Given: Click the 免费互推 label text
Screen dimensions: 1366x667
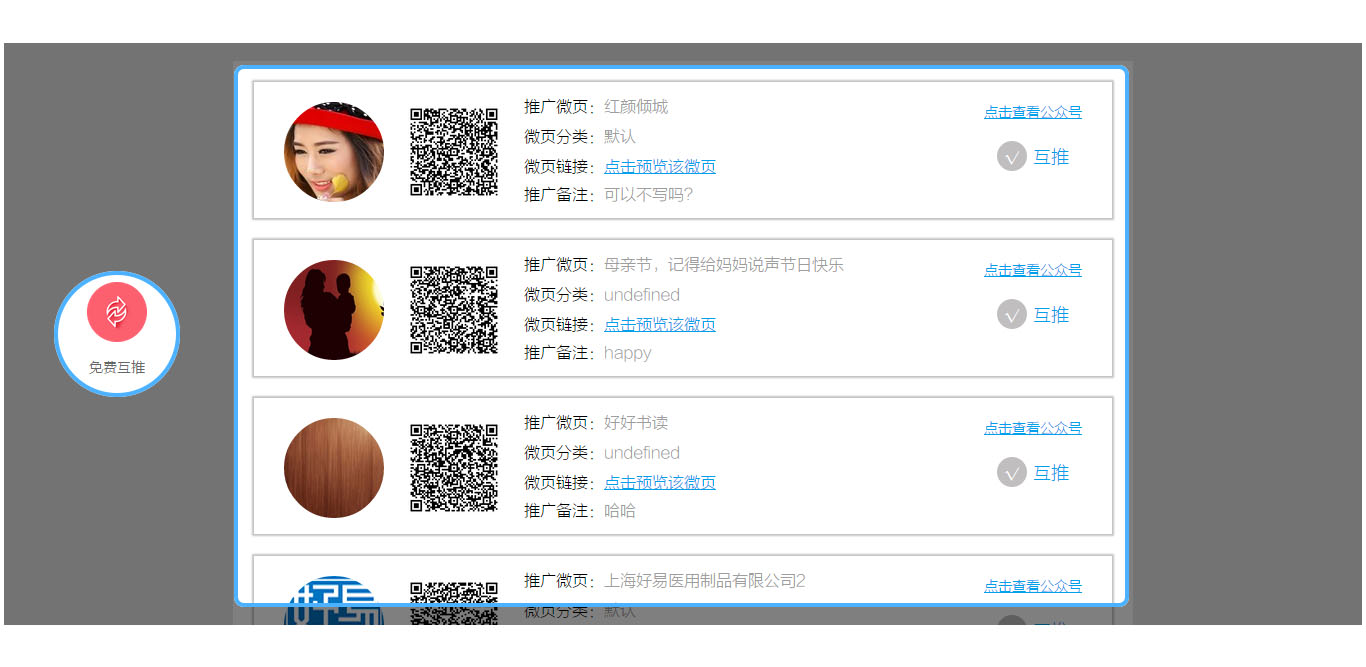Looking at the screenshot, I should 117,368.
